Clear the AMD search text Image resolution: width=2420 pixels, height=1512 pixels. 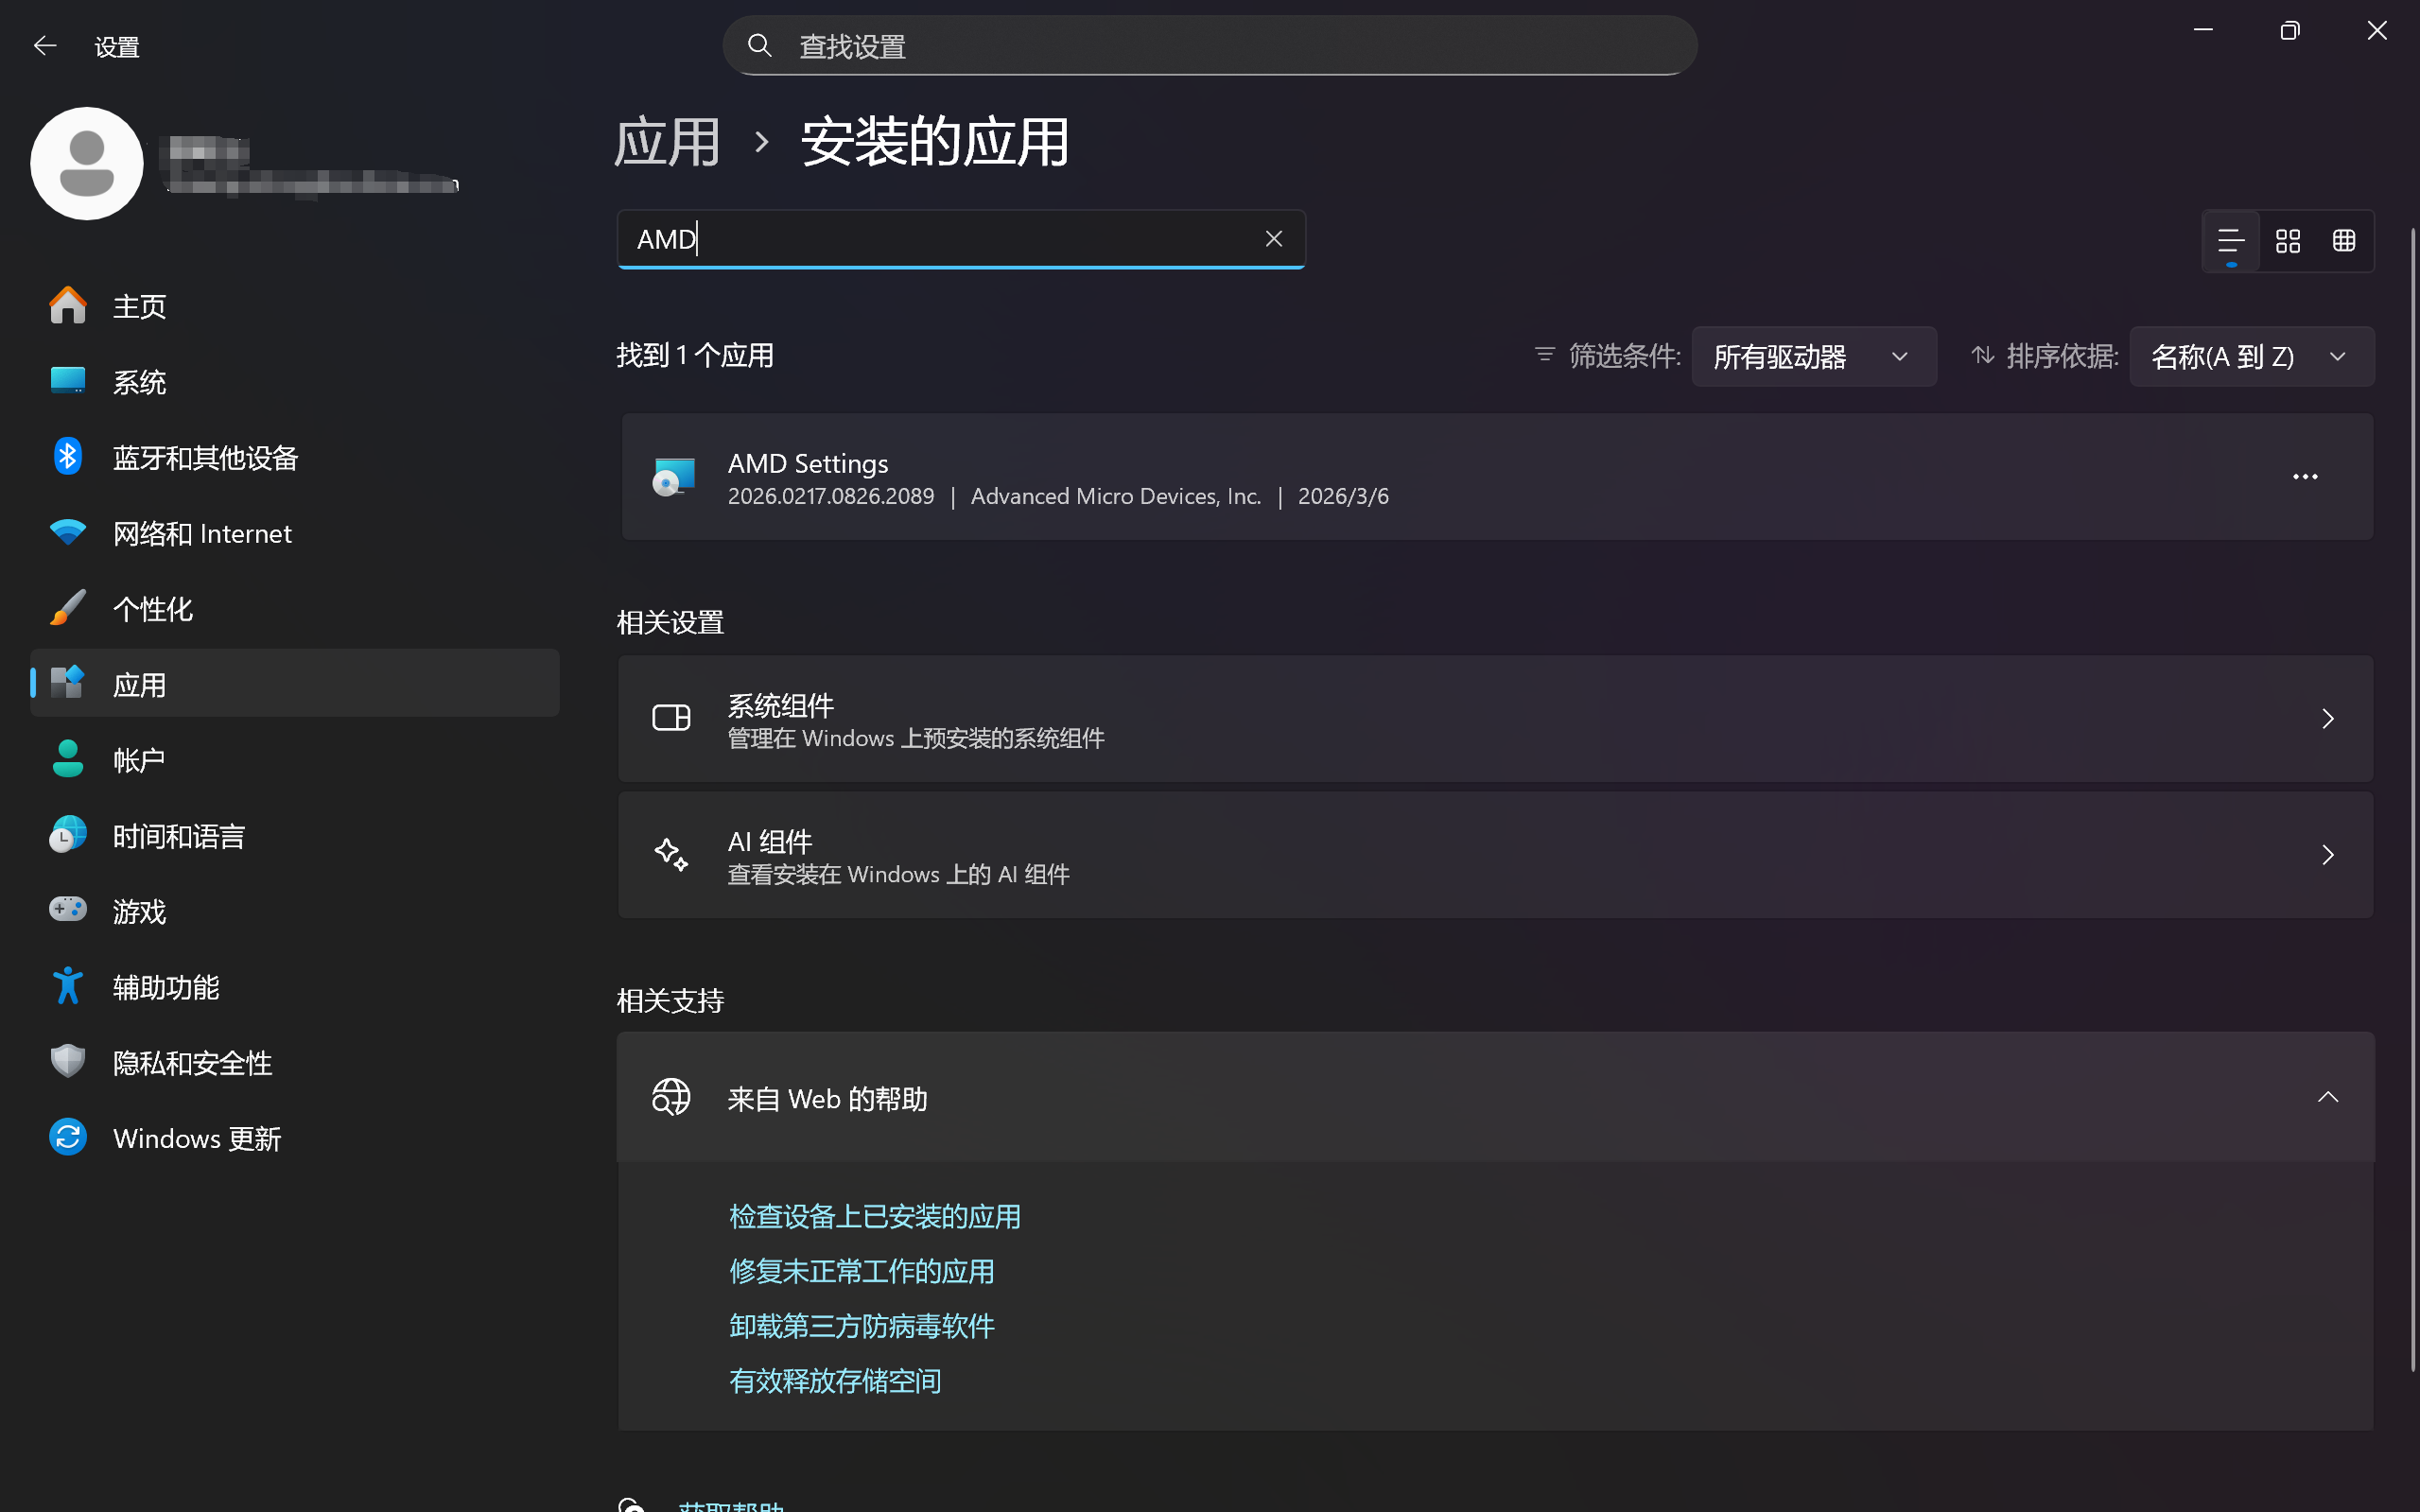coord(1273,239)
